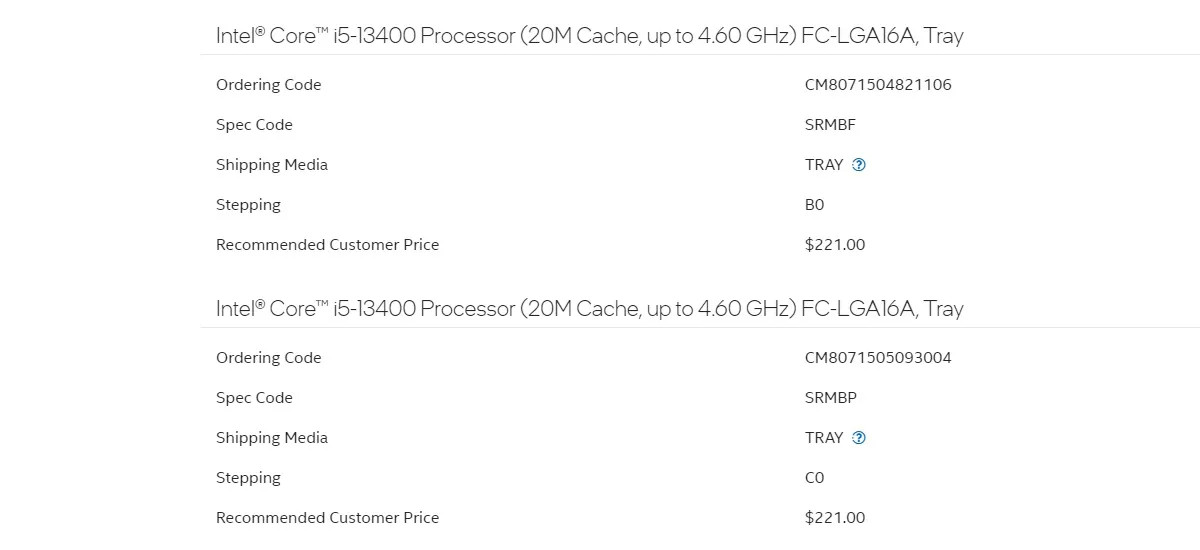This screenshot has width=1200, height=550.
Task: Click help icon beside first TRAY shipping media
Action: pos(859,165)
